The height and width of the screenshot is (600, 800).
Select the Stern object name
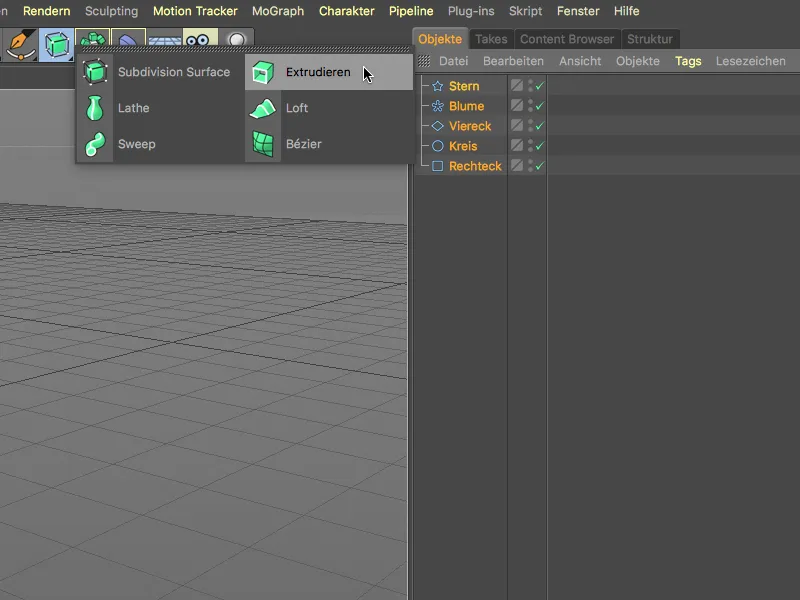coord(464,86)
